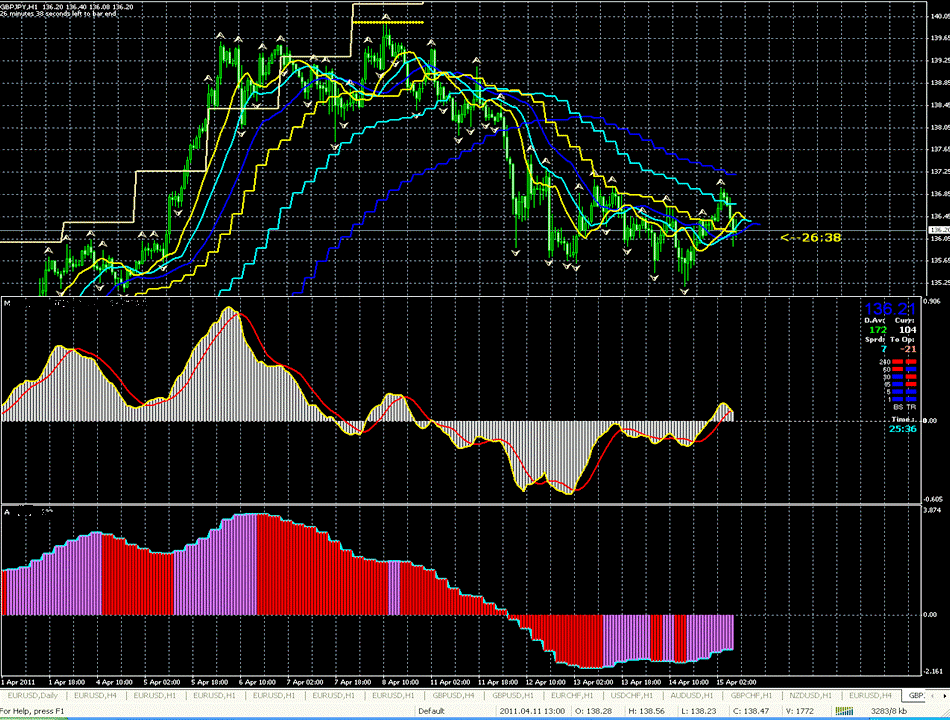Click the -0.605 indicator scale value
The image size is (950, 720).
(933, 499)
